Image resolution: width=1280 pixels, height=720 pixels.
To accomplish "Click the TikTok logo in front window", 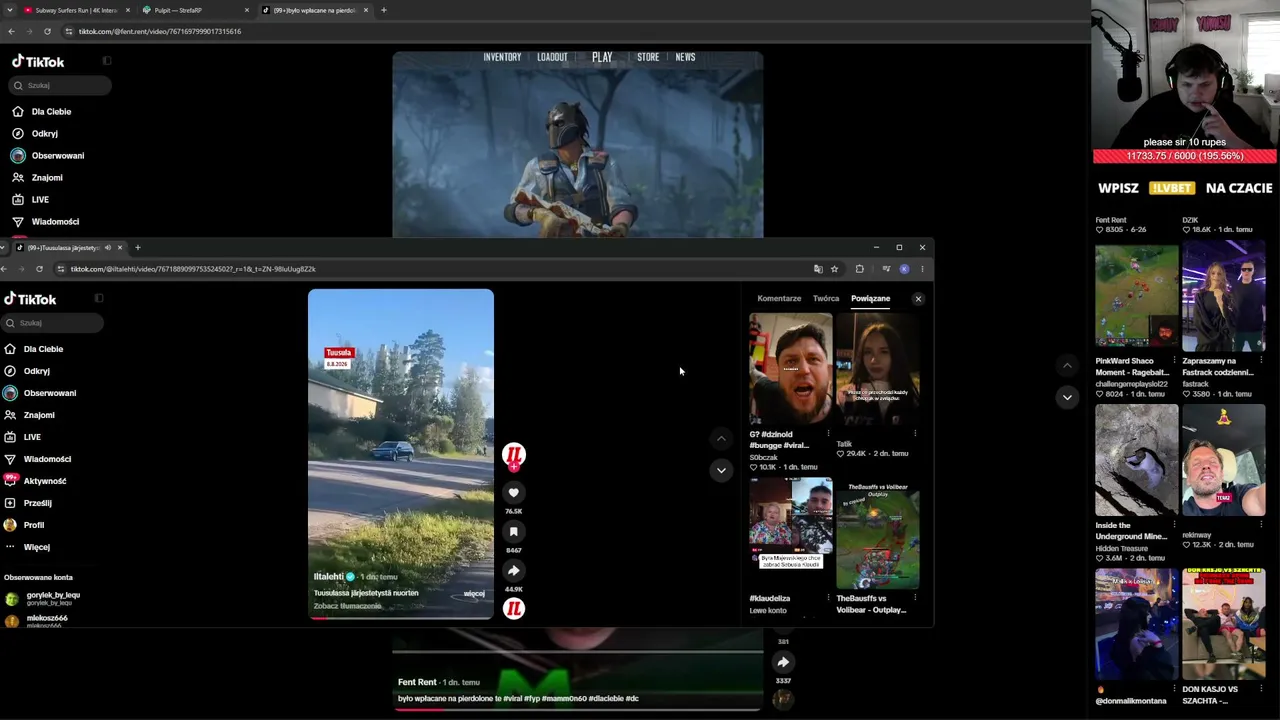I will (30, 299).
